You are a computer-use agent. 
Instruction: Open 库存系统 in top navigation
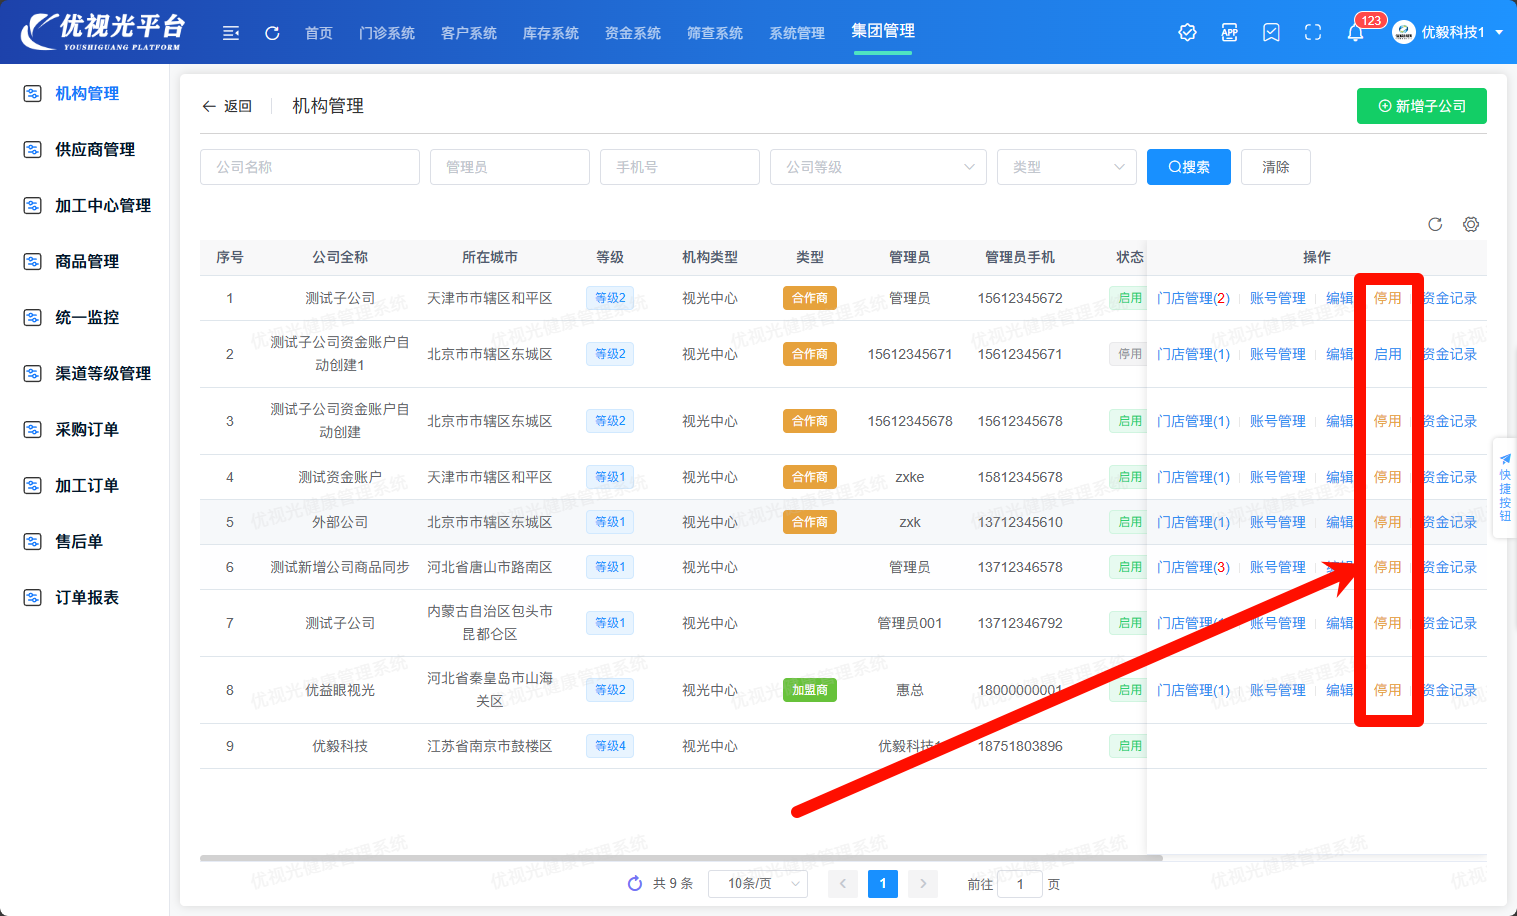[x=551, y=33]
